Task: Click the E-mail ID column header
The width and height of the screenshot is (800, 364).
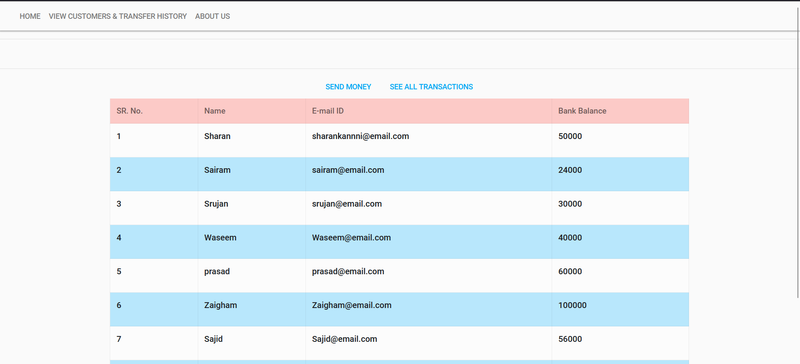Action: click(429, 111)
